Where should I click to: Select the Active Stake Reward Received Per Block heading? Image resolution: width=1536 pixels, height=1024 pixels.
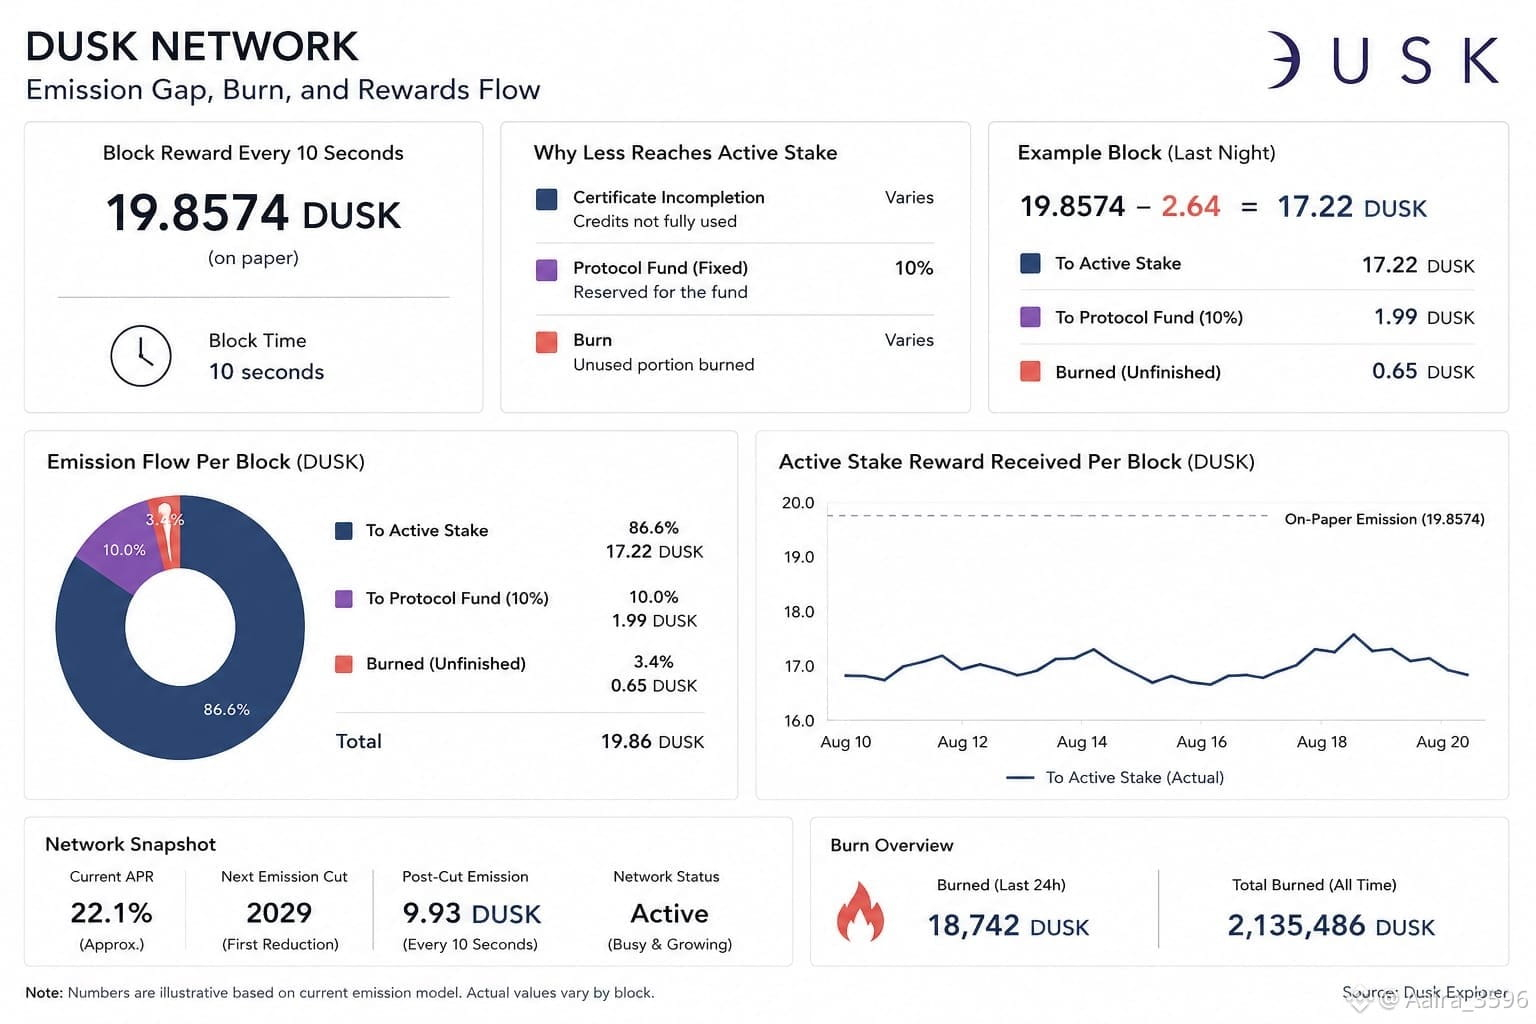(x=1016, y=462)
